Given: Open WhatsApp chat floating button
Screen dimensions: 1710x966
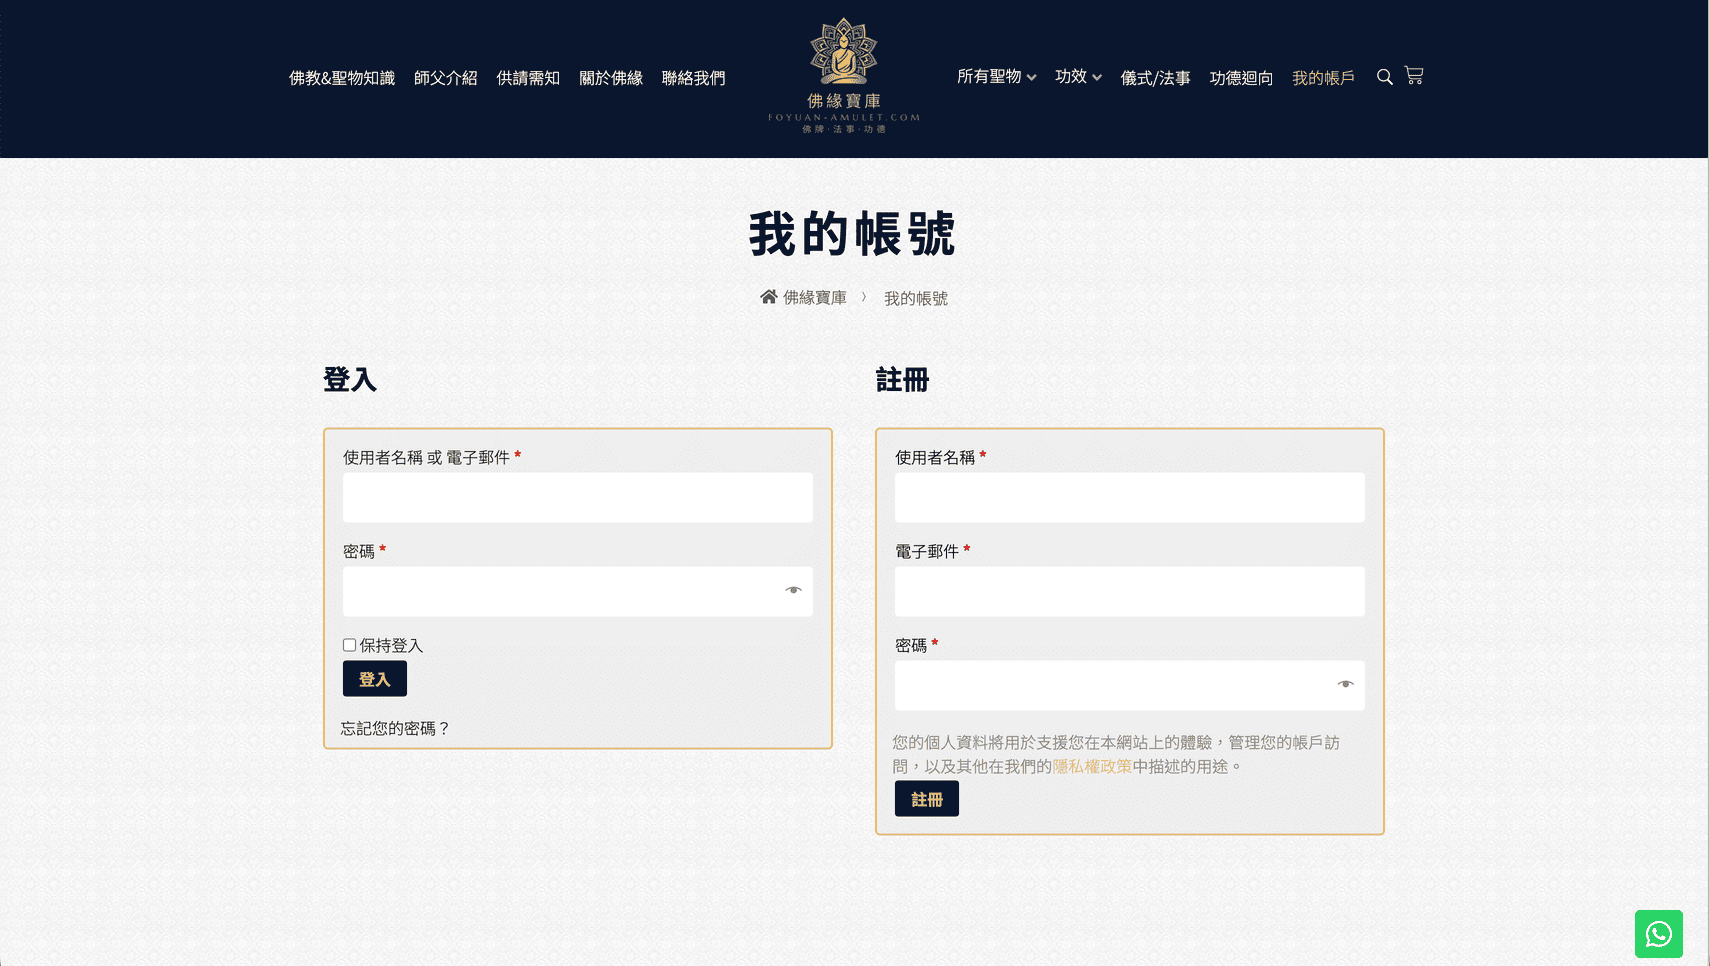Looking at the screenshot, I should (1658, 934).
